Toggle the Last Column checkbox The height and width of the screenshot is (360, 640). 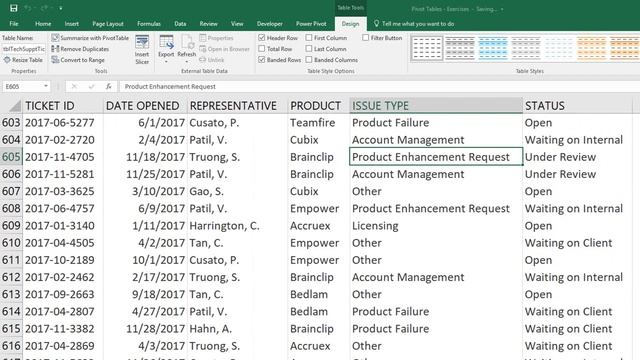pos(309,49)
